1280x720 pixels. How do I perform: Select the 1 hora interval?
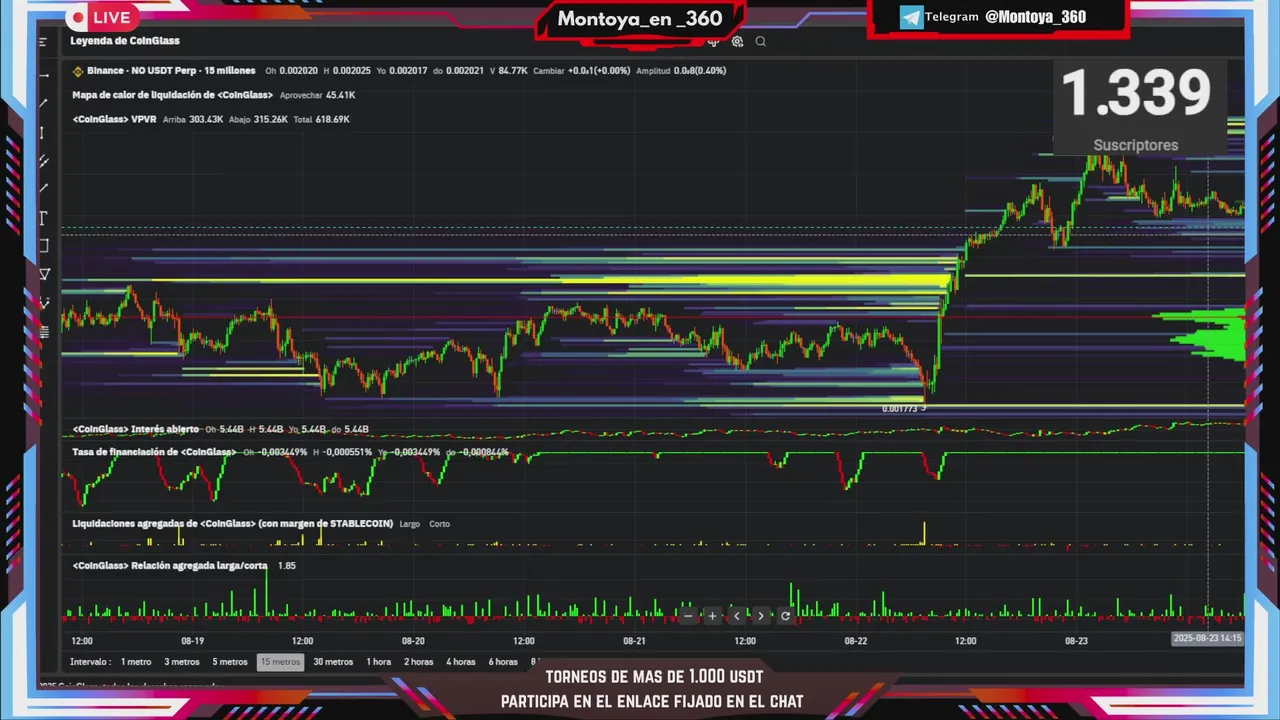coord(379,662)
